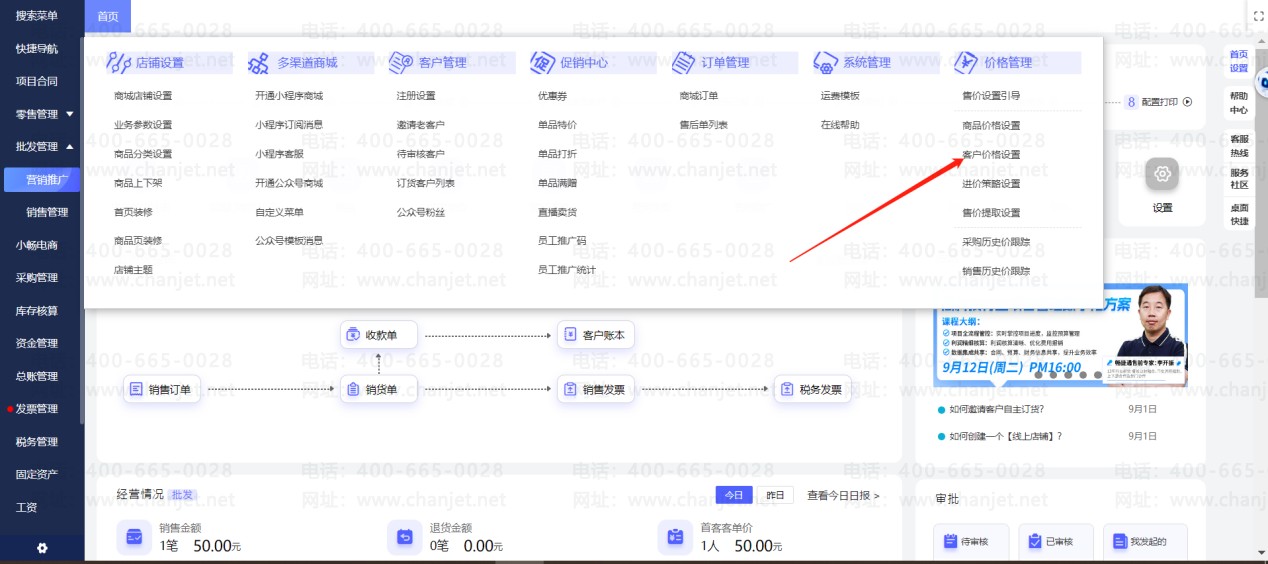Open 开通小程序商城 menu entry
Screen dimensions: 1268x564
point(289,96)
